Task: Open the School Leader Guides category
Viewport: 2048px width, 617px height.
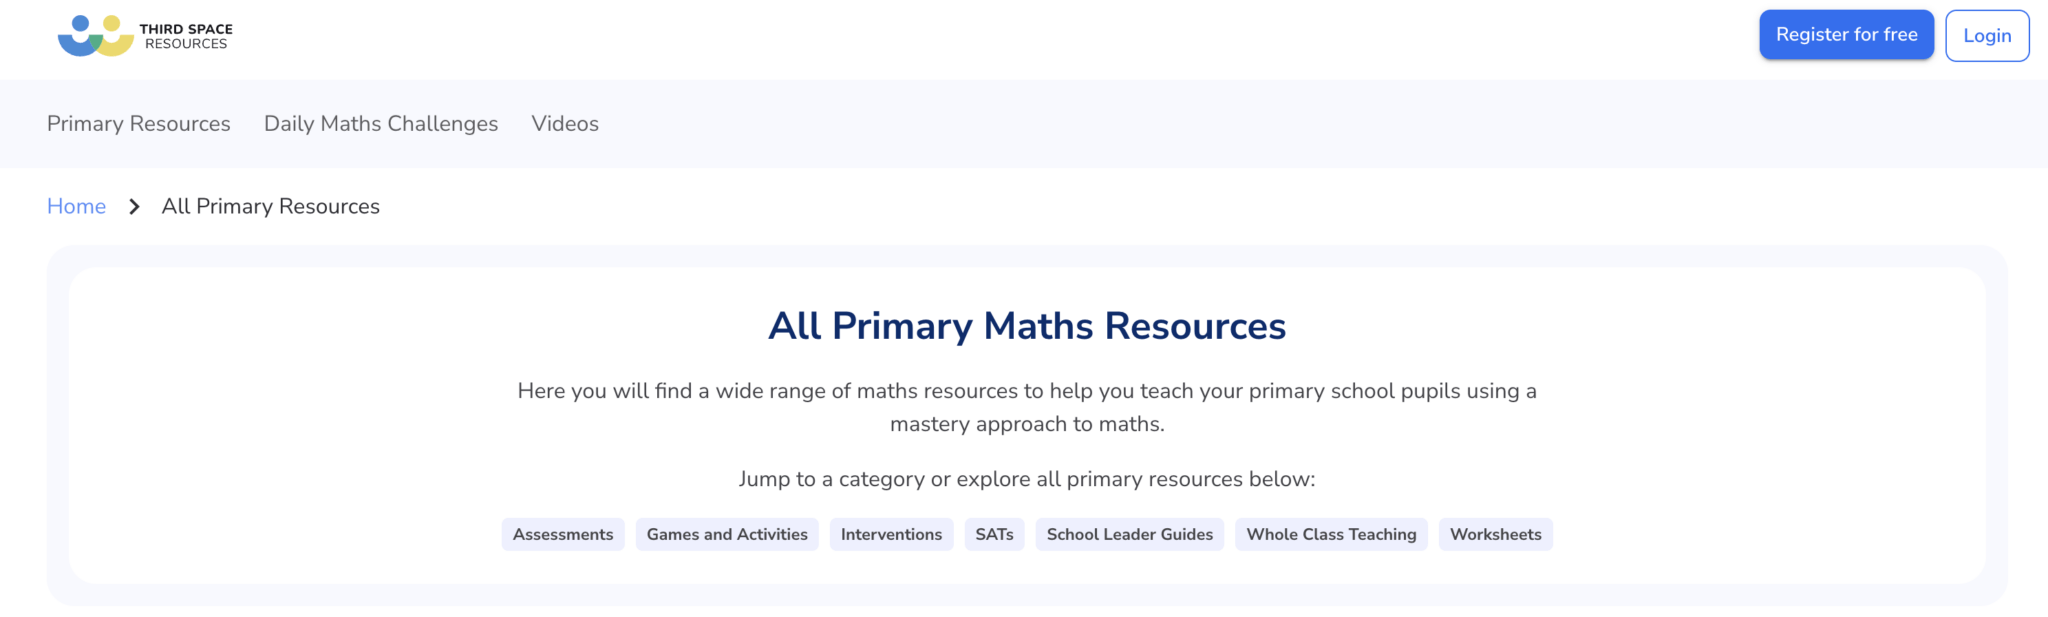Action: point(1129,534)
